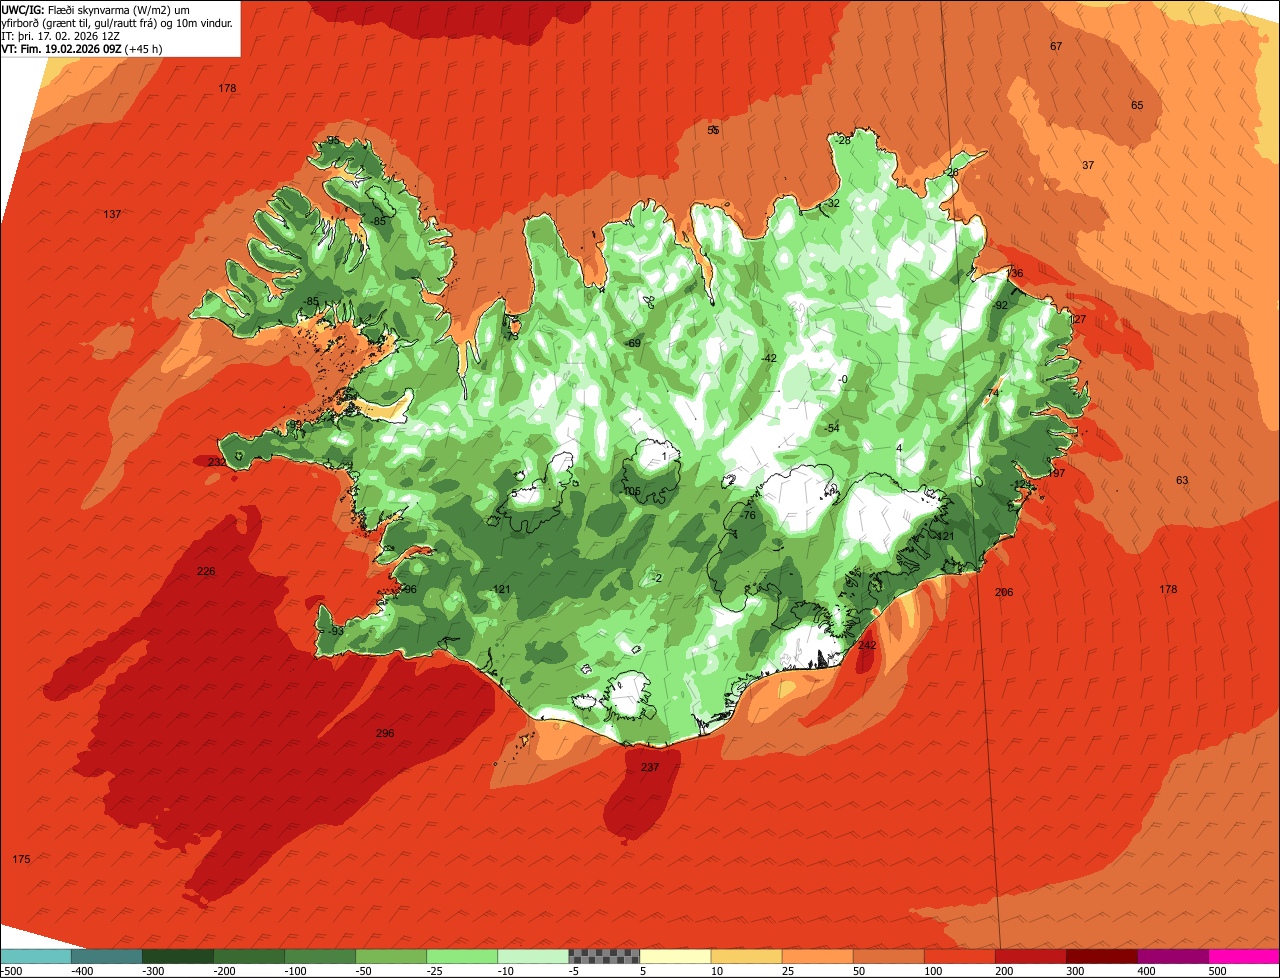Click the map value 232 at the western peninsula tip

point(217,462)
